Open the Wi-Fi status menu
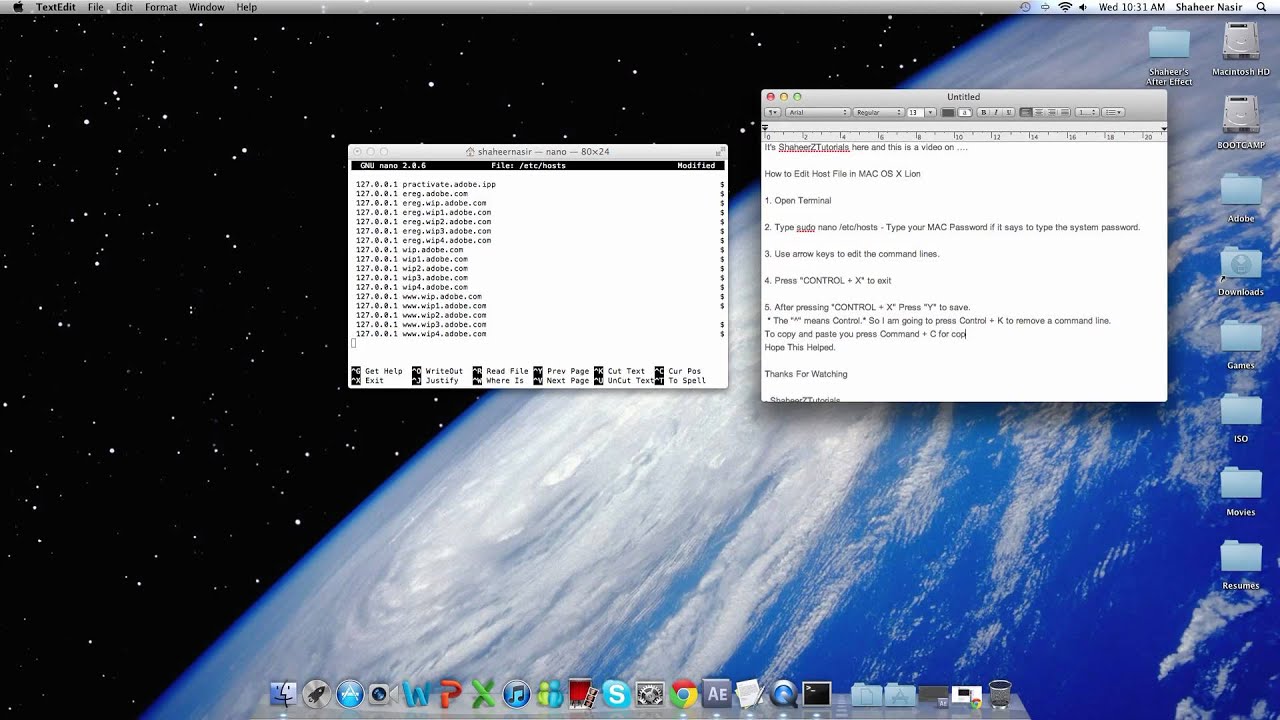Screen dimensions: 1280x720 click(1064, 7)
